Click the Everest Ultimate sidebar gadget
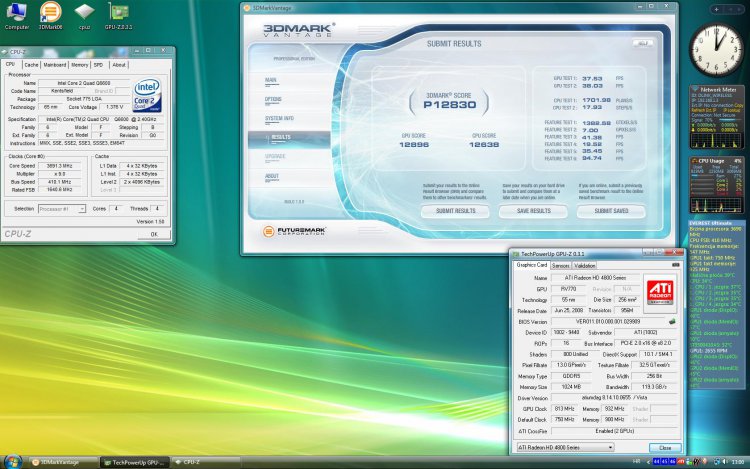Image resolution: width=750 pixels, height=469 pixels. [x=716, y=304]
